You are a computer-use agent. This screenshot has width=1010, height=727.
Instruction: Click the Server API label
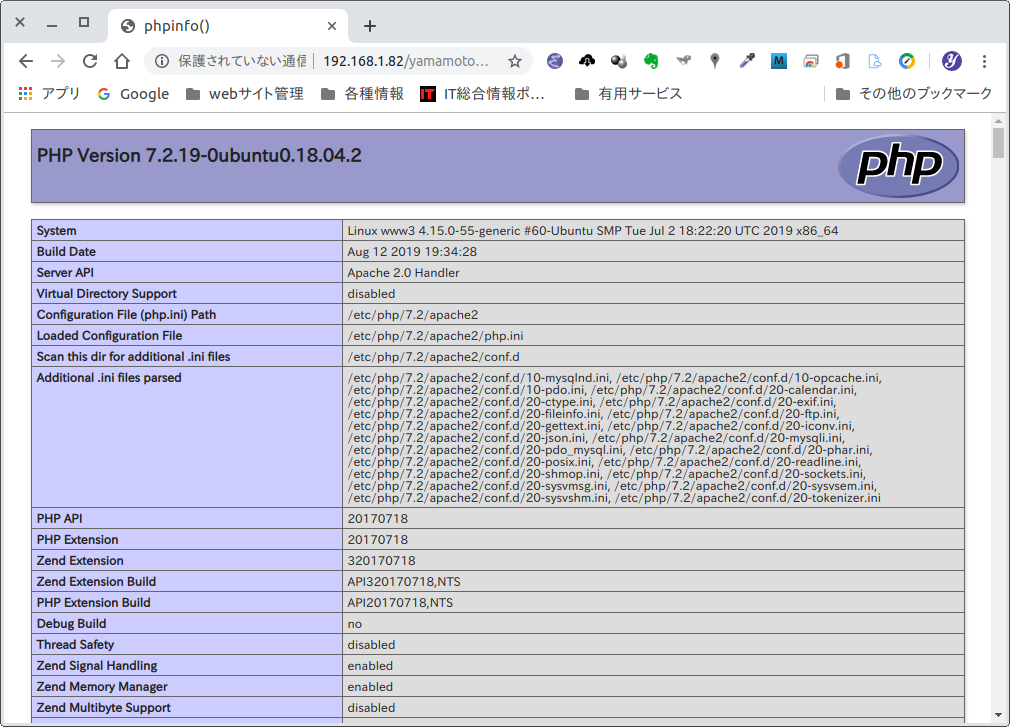[x=65, y=272]
